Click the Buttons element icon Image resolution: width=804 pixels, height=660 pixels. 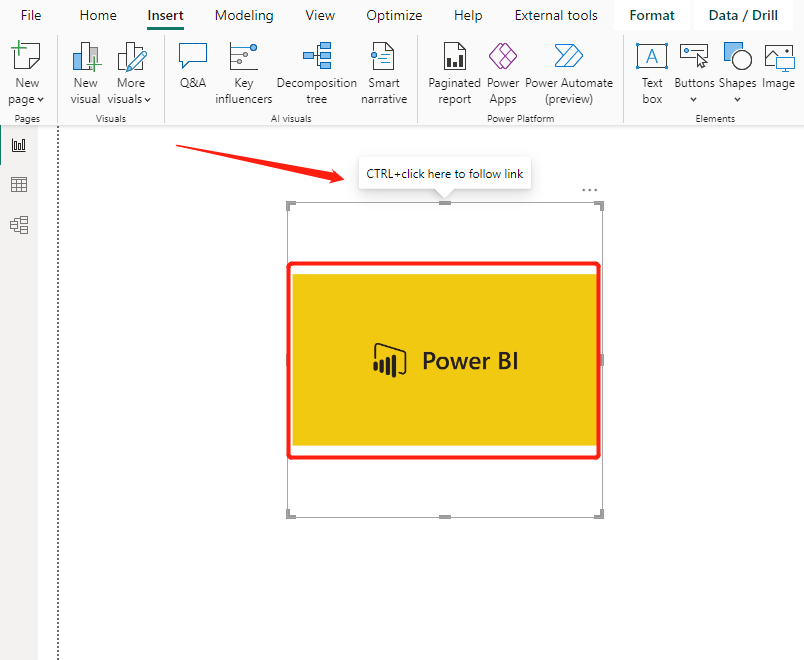point(694,55)
